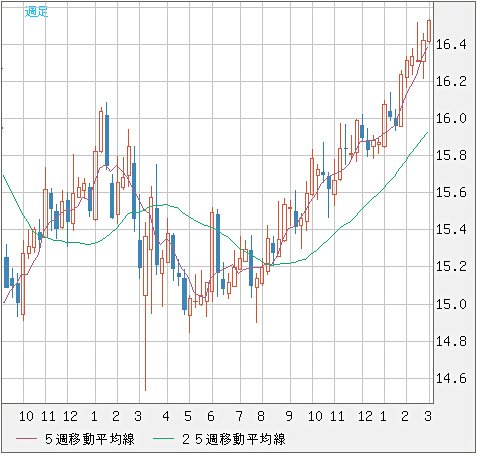Click month 9 on the time axis

point(289,416)
